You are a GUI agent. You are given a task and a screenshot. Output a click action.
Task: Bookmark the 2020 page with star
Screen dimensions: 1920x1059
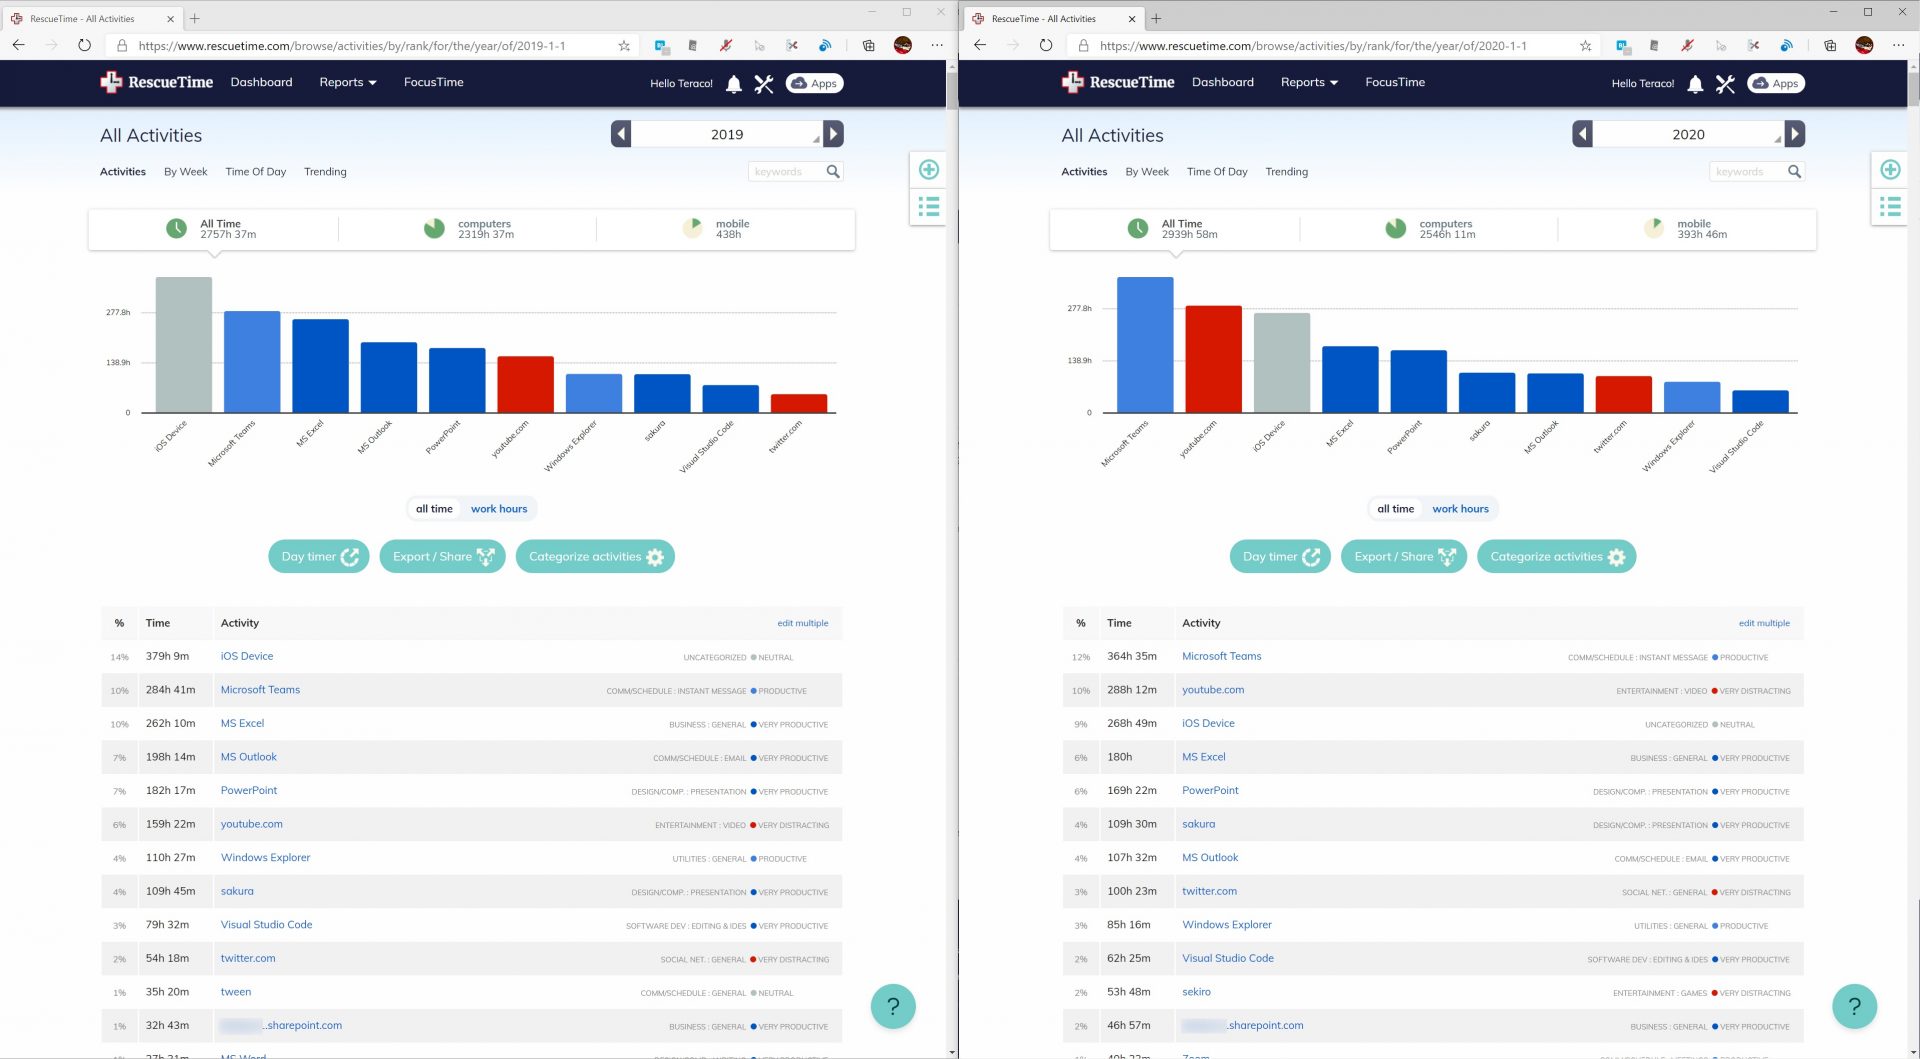tap(1585, 45)
